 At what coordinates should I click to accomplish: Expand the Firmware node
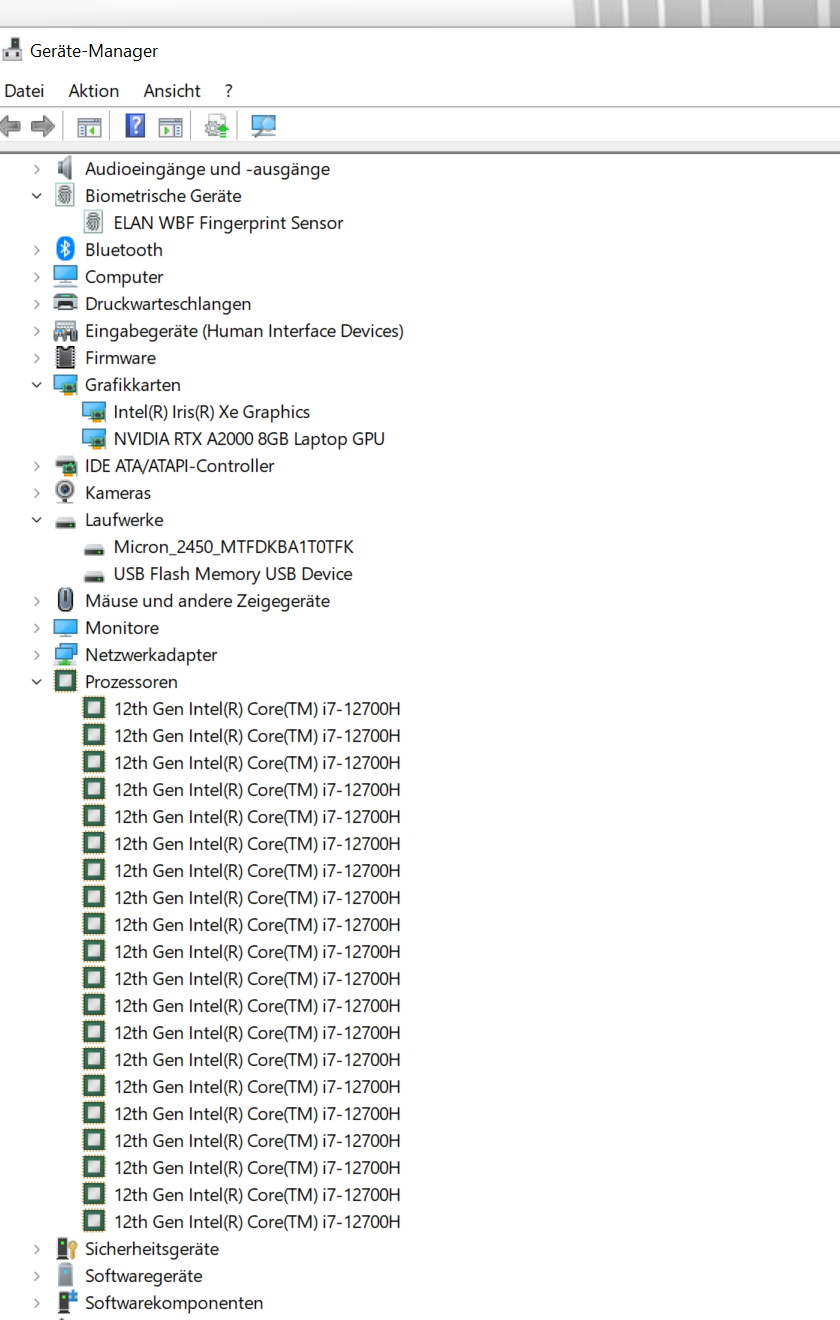click(37, 358)
